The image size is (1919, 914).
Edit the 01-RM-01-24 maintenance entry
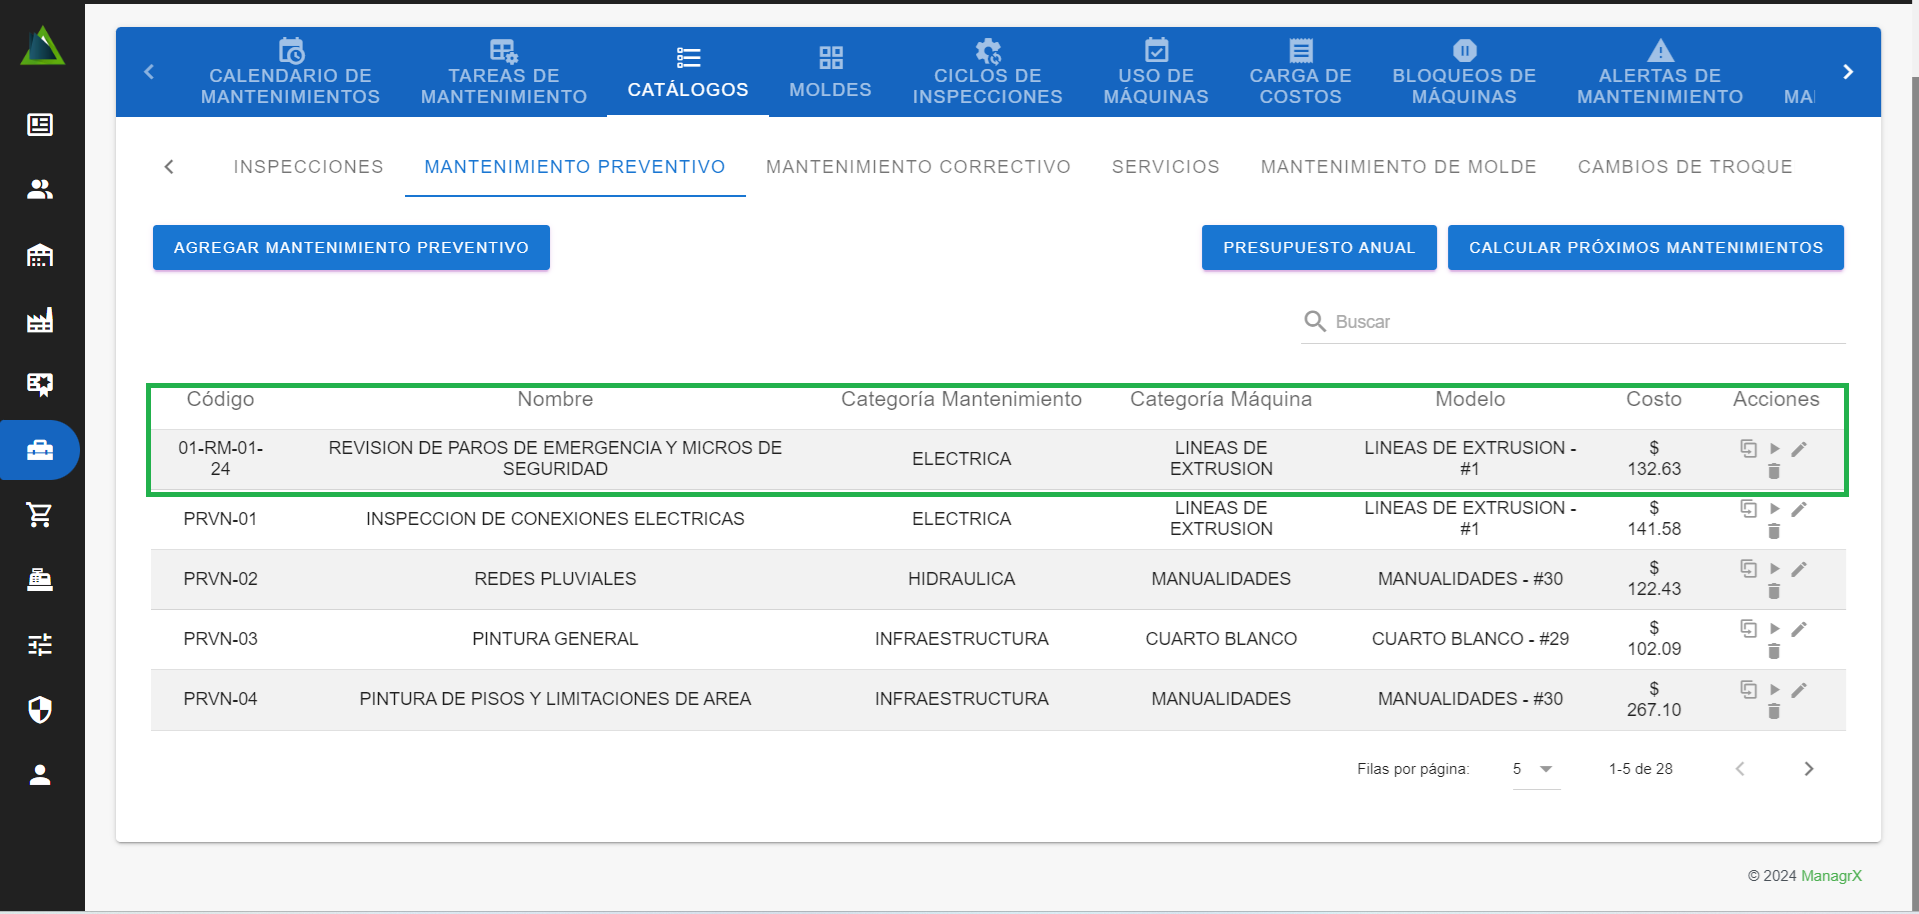tap(1799, 449)
